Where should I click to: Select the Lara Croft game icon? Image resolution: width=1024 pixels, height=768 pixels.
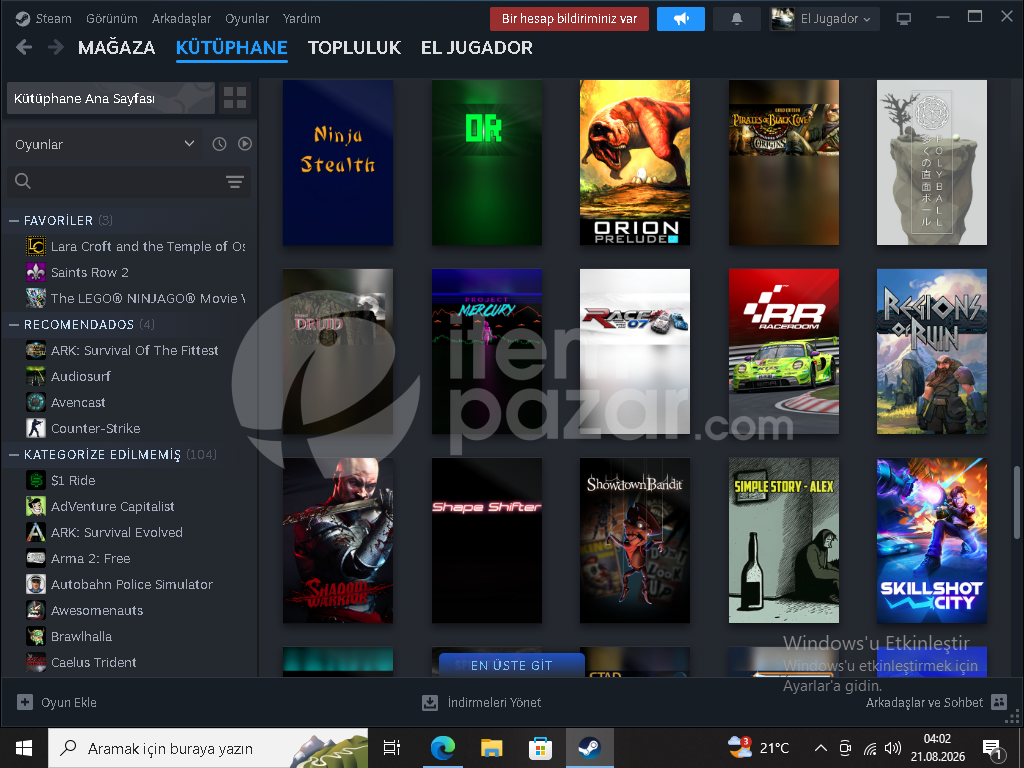[36, 246]
